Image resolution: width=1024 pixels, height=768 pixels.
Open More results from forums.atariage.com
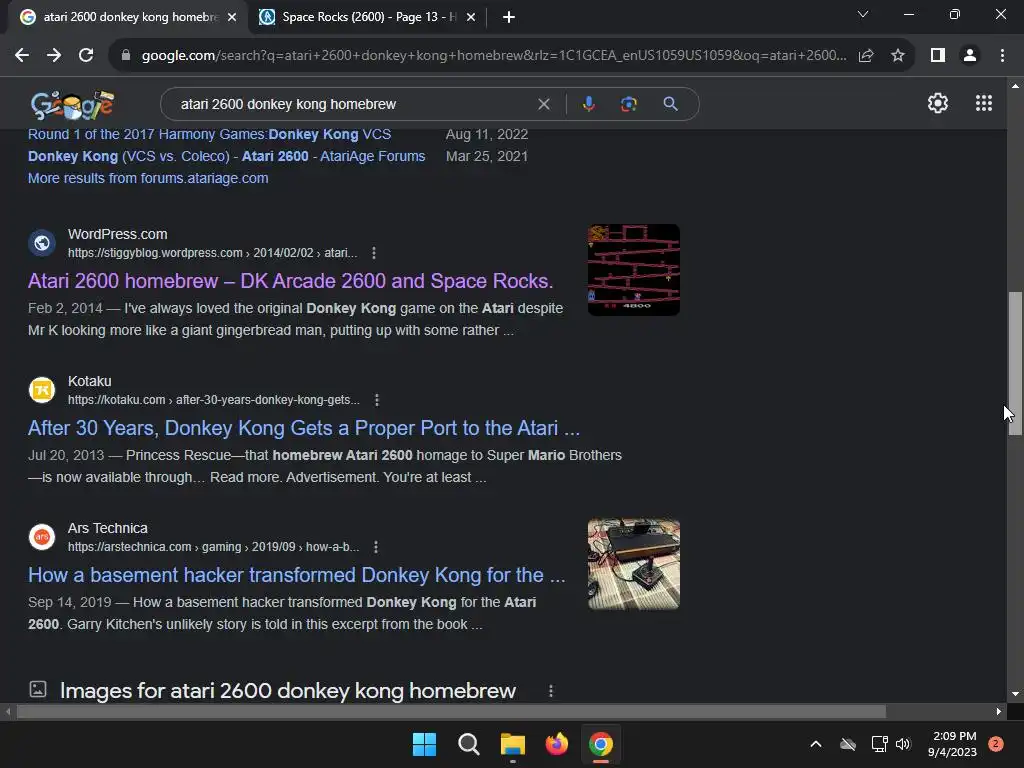pos(148,178)
